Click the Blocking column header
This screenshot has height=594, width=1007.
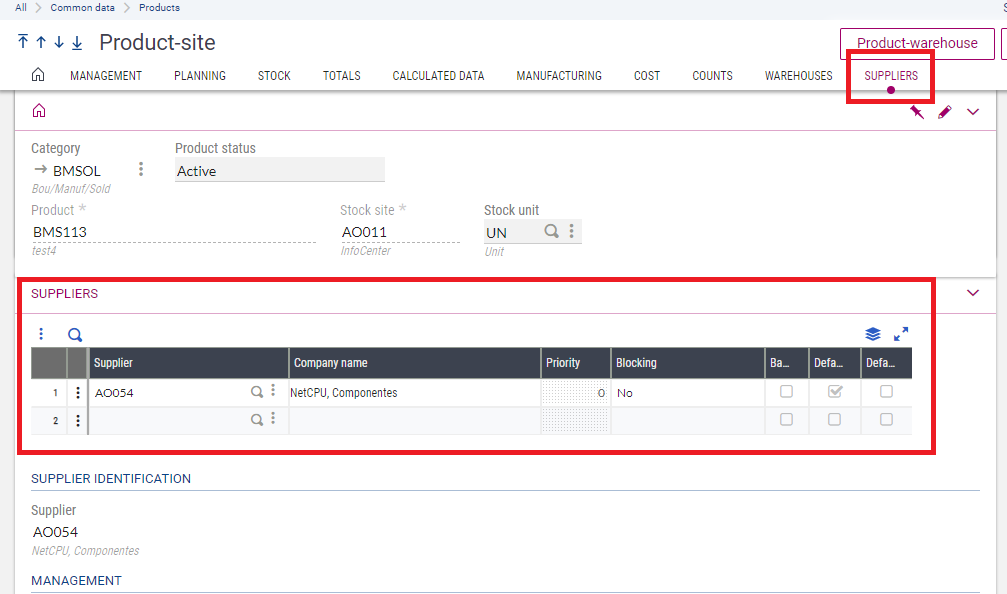(x=688, y=363)
